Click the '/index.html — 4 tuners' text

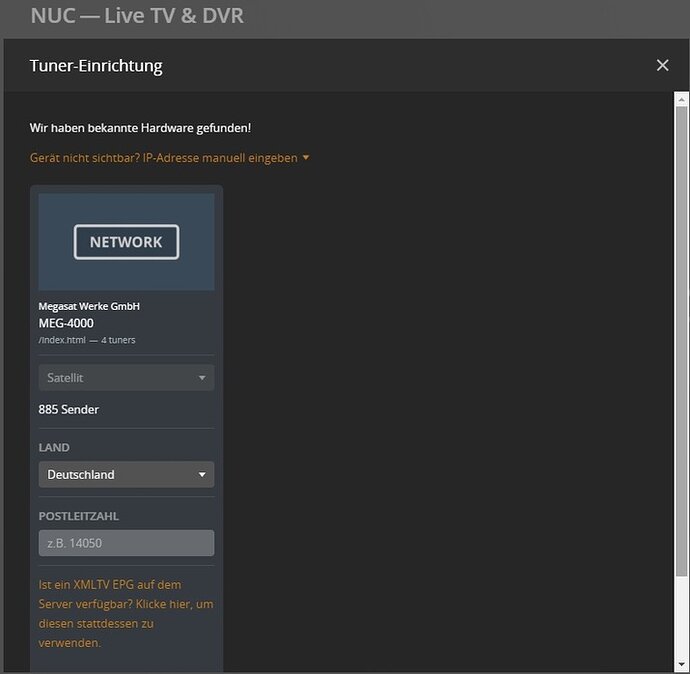87,340
